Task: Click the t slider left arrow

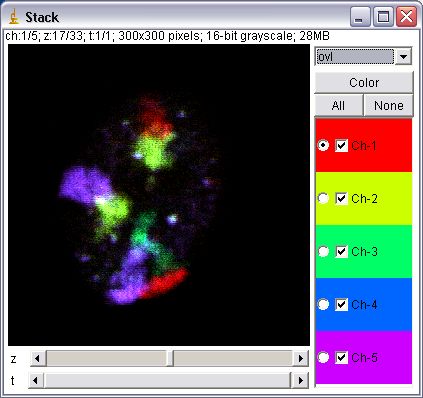Action: point(36,380)
